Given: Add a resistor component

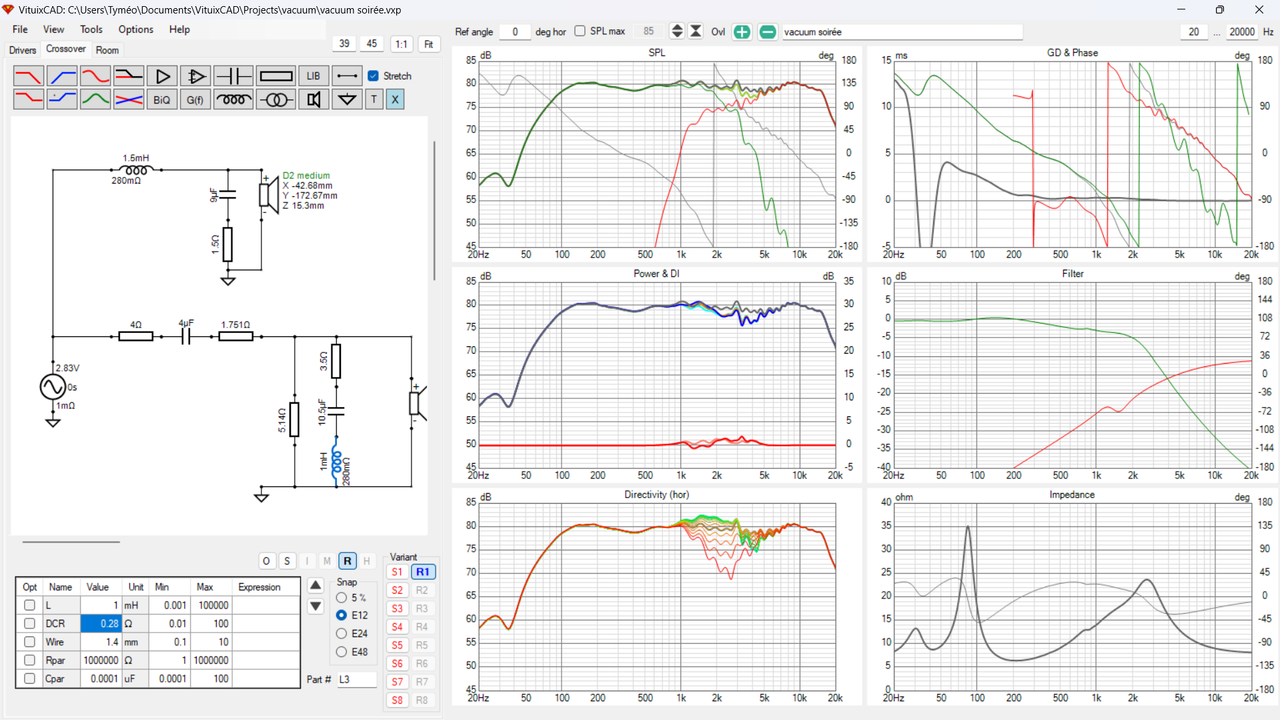Looking at the screenshot, I should [275, 76].
